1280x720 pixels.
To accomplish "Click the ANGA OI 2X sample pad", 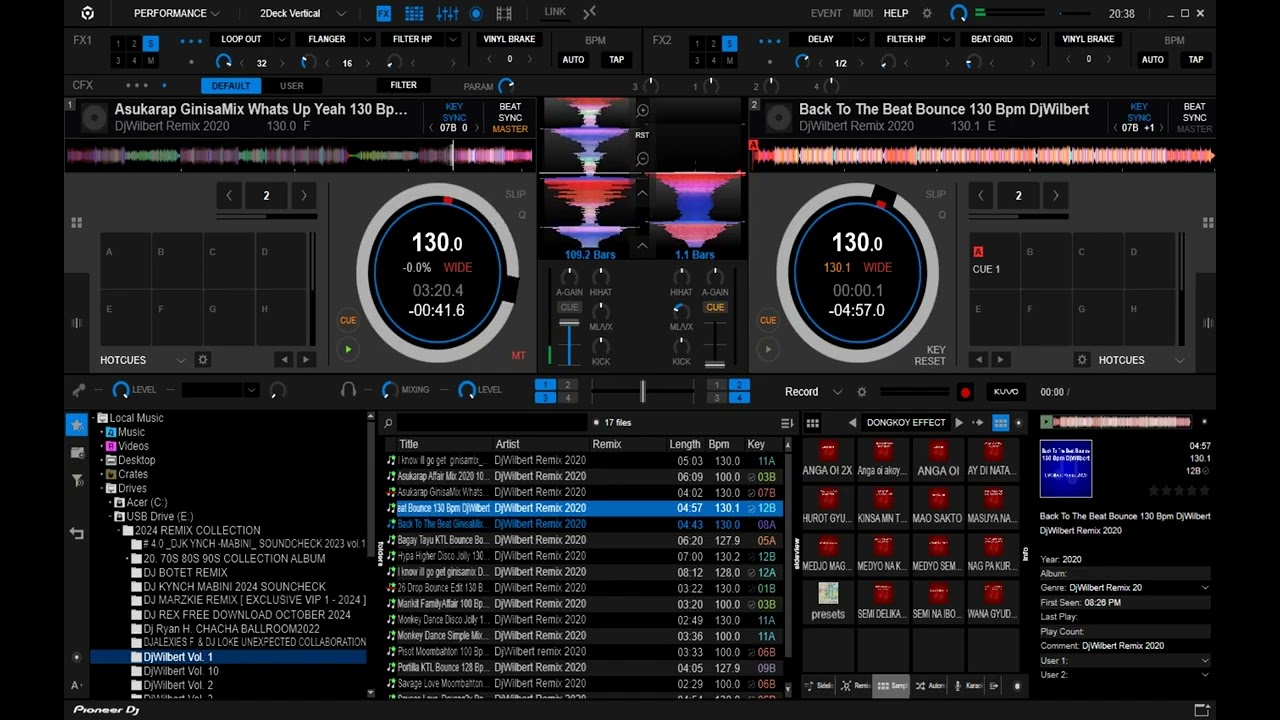I will click(828, 459).
